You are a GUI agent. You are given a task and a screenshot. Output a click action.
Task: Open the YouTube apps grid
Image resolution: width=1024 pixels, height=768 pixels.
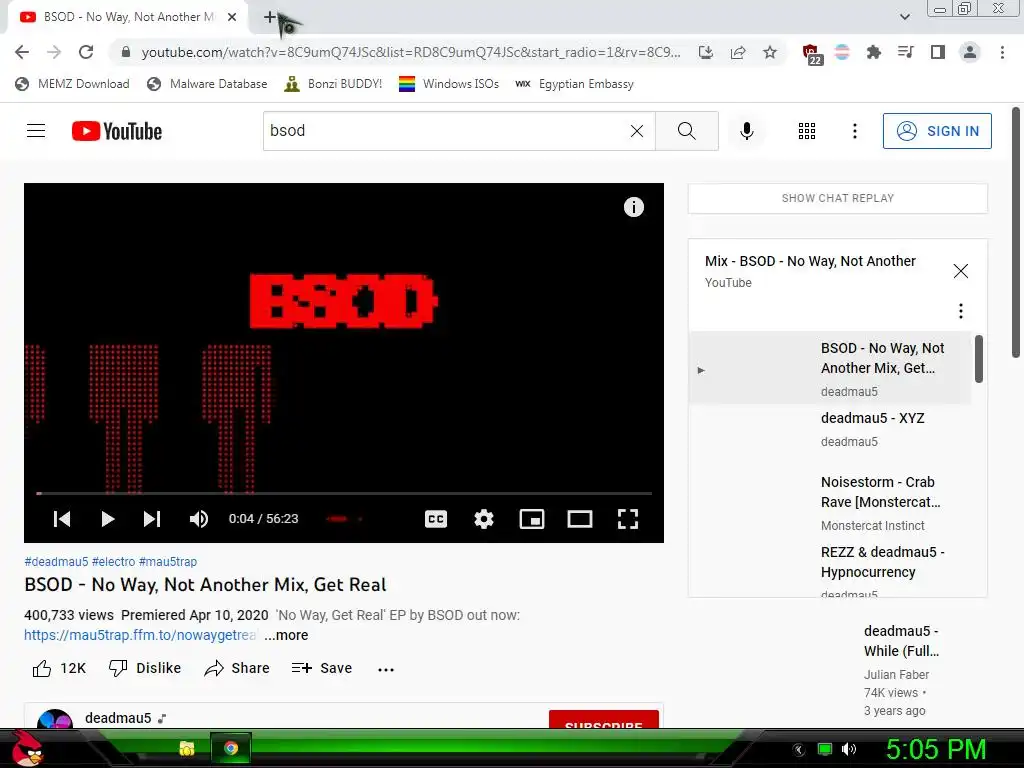[x=807, y=131]
